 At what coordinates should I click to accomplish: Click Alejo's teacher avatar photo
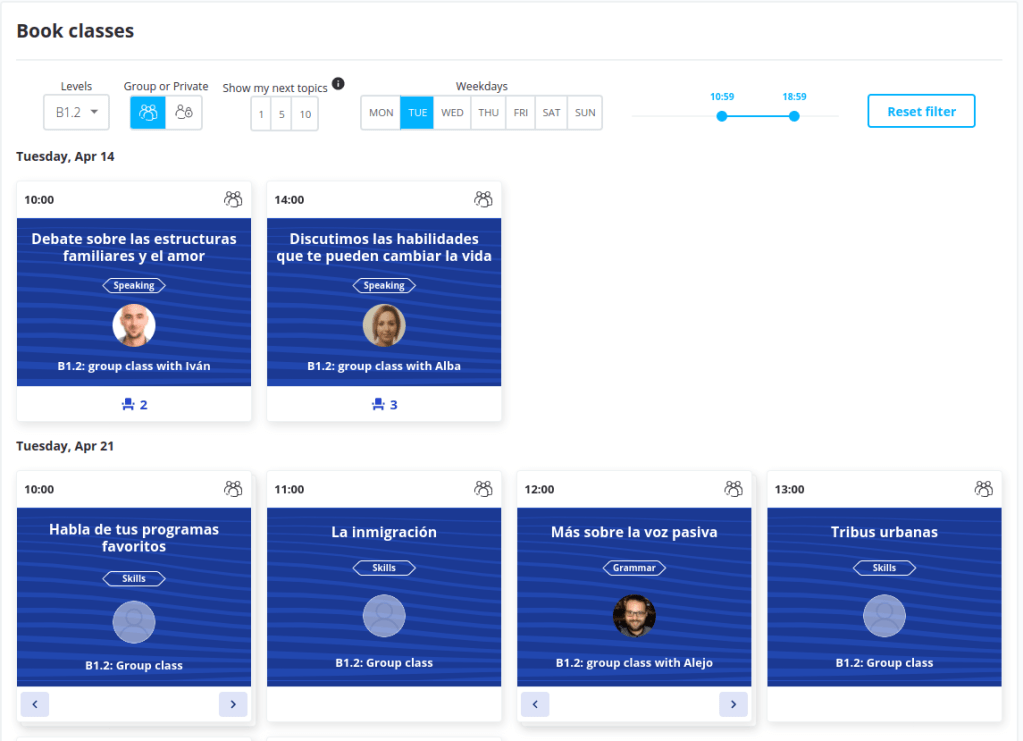click(634, 616)
